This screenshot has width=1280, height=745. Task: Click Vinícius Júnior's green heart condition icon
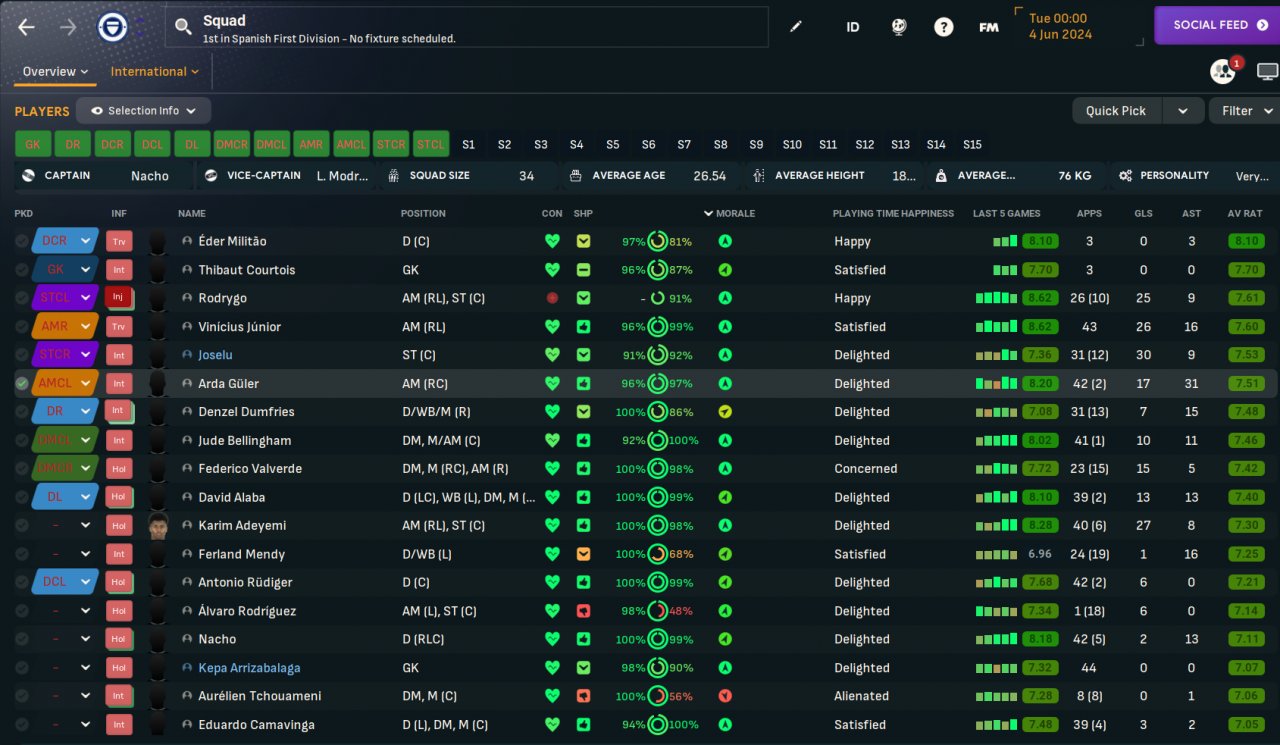click(551, 326)
